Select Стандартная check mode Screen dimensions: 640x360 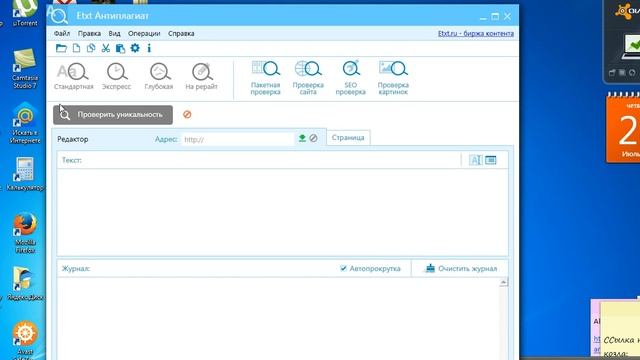(73, 77)
